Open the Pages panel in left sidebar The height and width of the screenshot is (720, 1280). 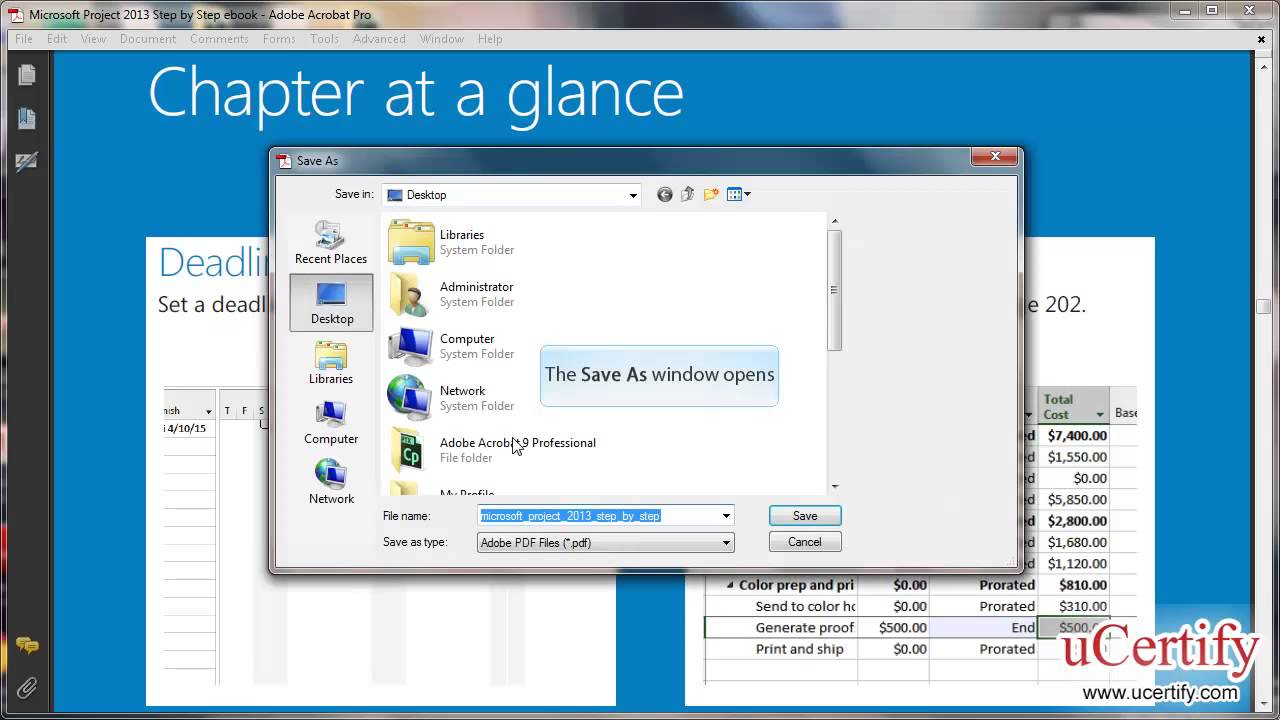[27, 75]
